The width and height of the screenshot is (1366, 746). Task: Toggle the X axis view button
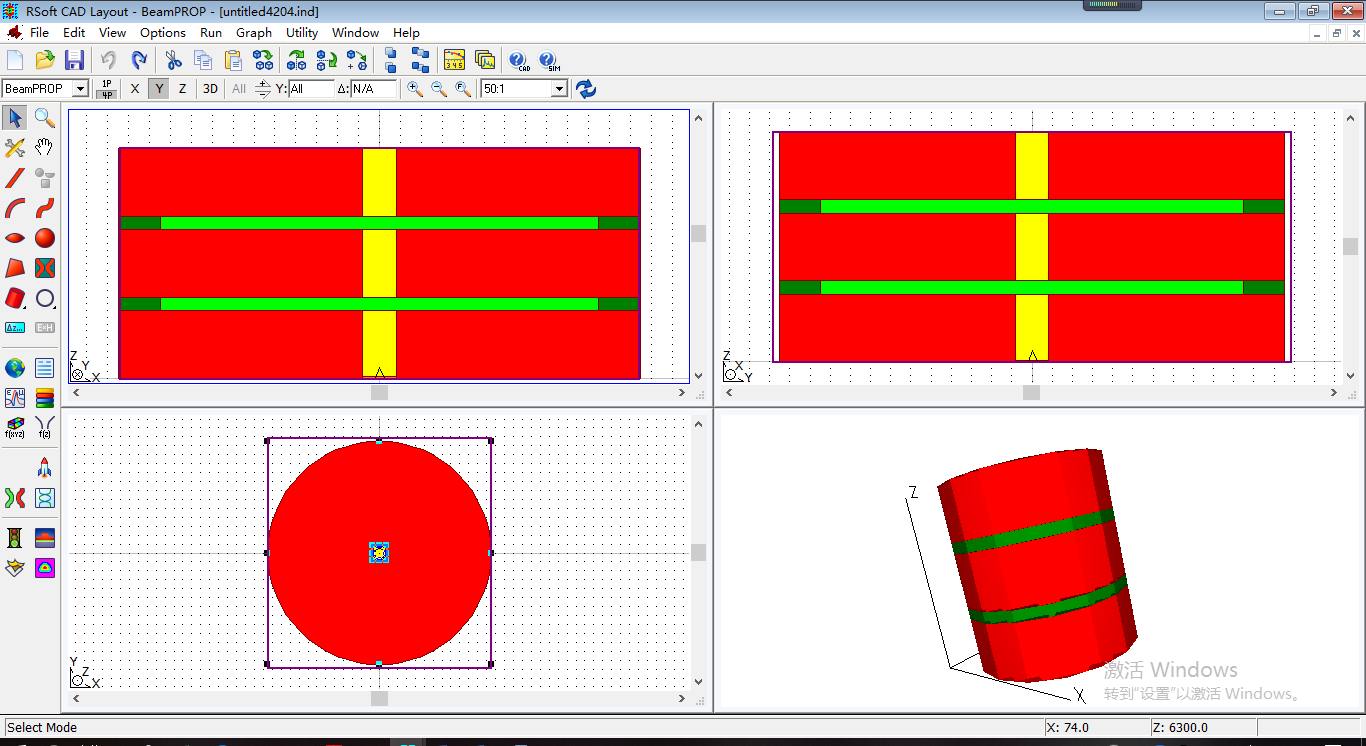pyautogui.click(x=135, y=89)
